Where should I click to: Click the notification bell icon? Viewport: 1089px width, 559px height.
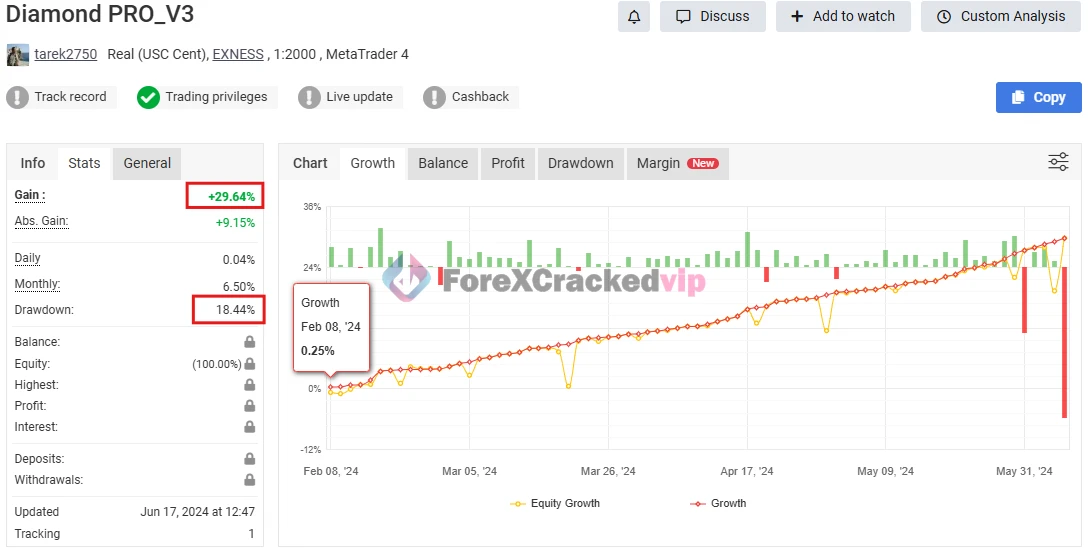pyautogui.click(x=634, y=16)
